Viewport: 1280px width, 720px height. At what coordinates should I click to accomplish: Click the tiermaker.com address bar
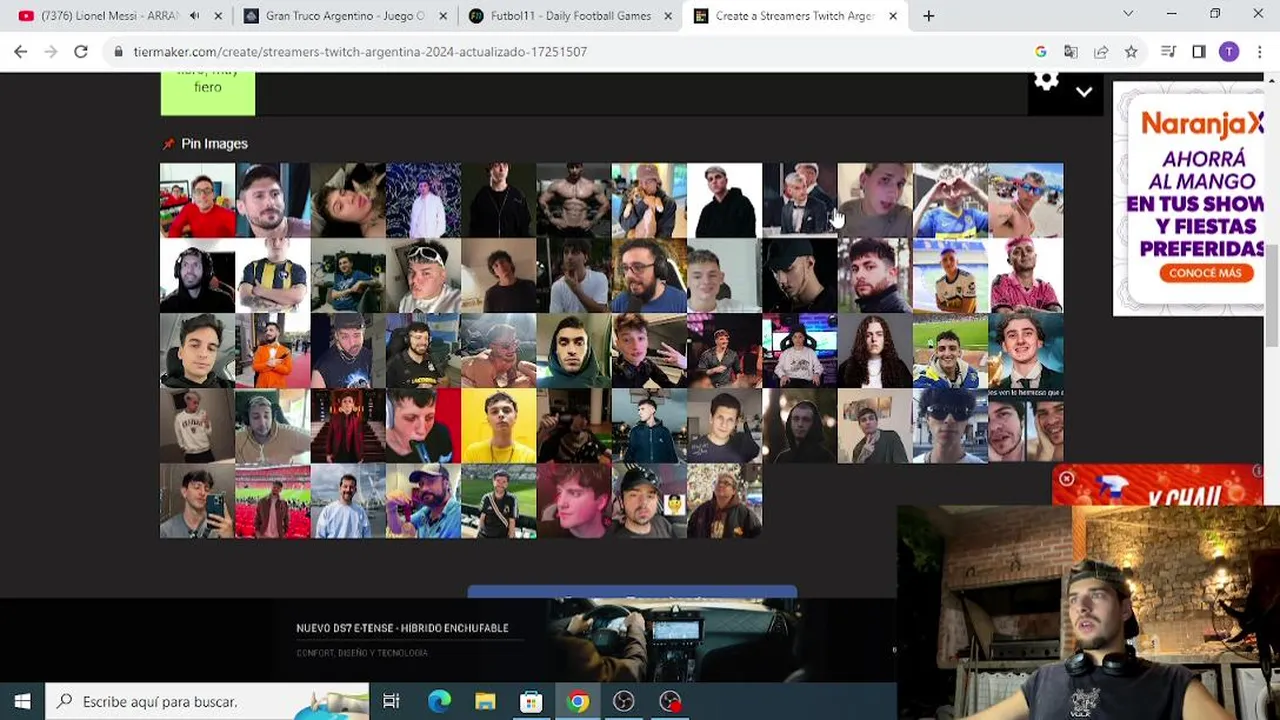tap(570, 52)
